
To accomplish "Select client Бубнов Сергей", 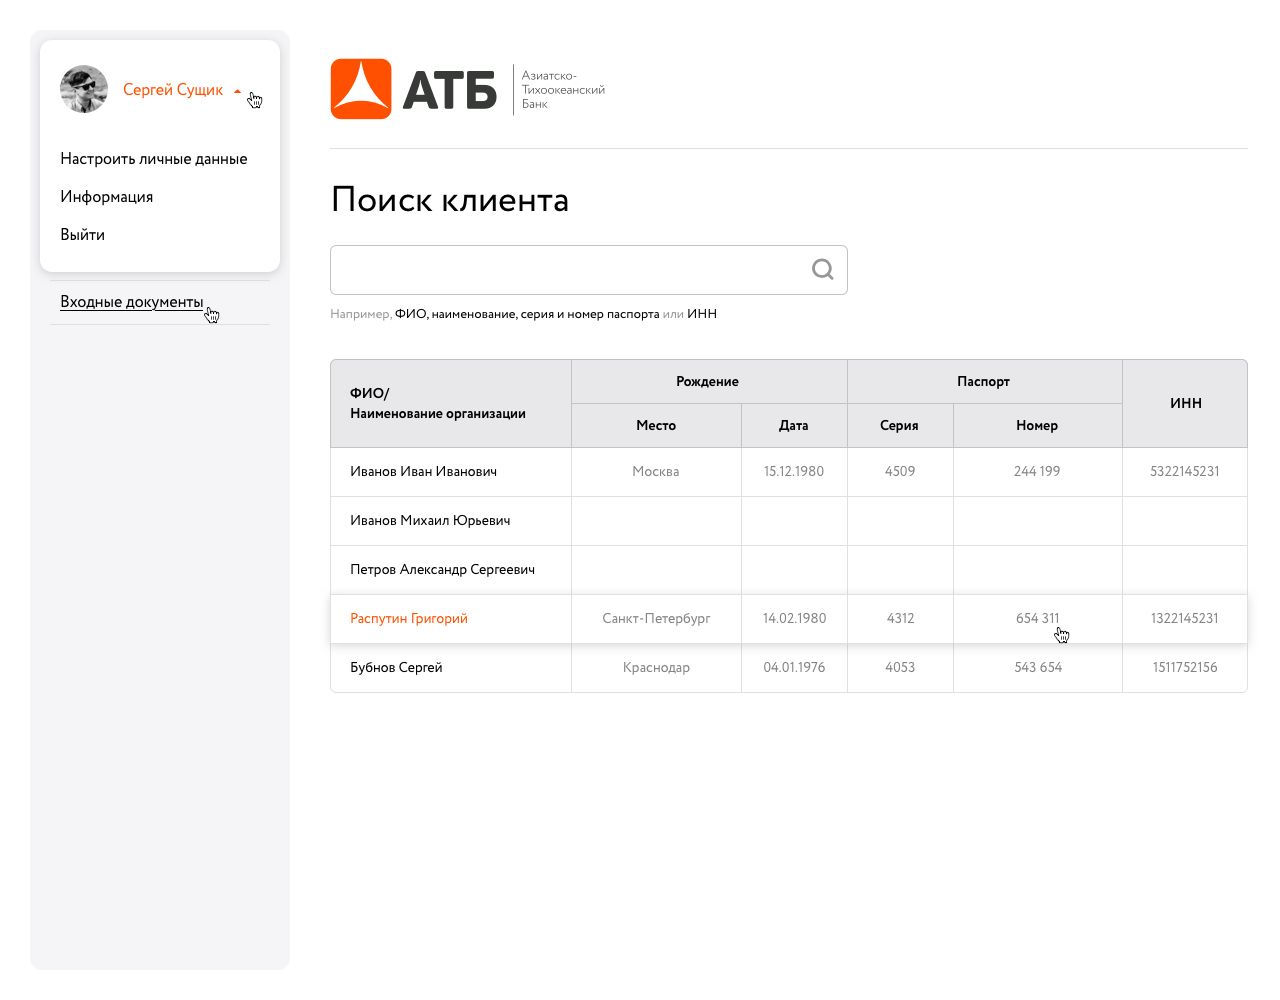I will pos(396,667).
